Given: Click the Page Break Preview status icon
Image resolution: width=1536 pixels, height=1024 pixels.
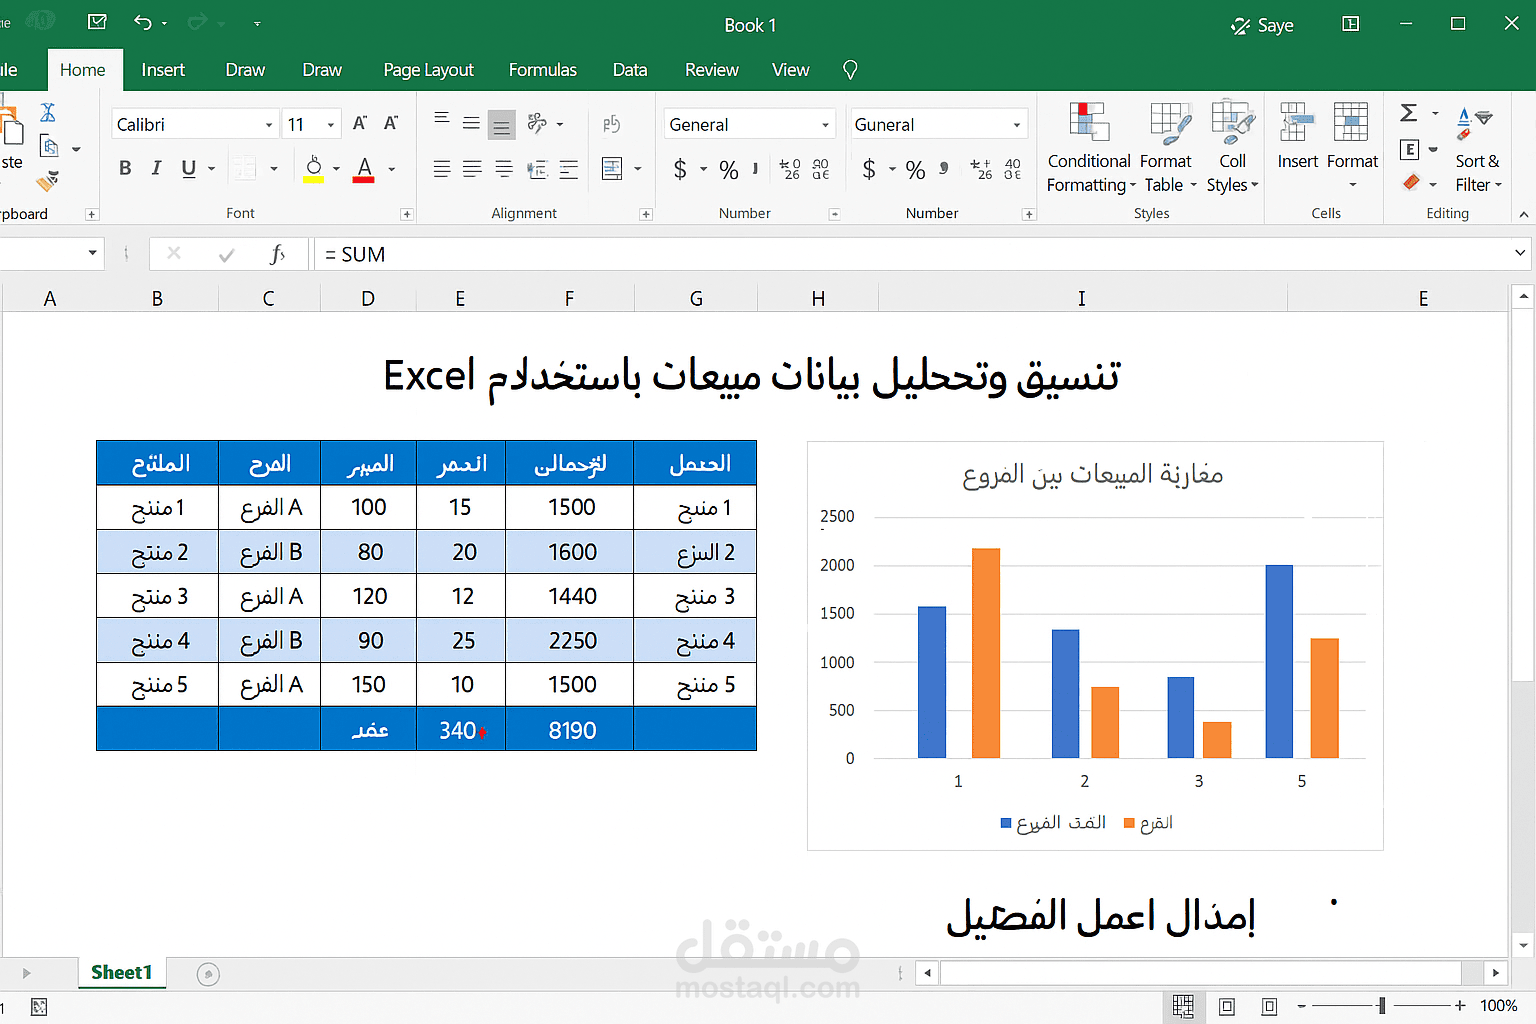Looking at the screenshot, I should click(1269, 1006).
